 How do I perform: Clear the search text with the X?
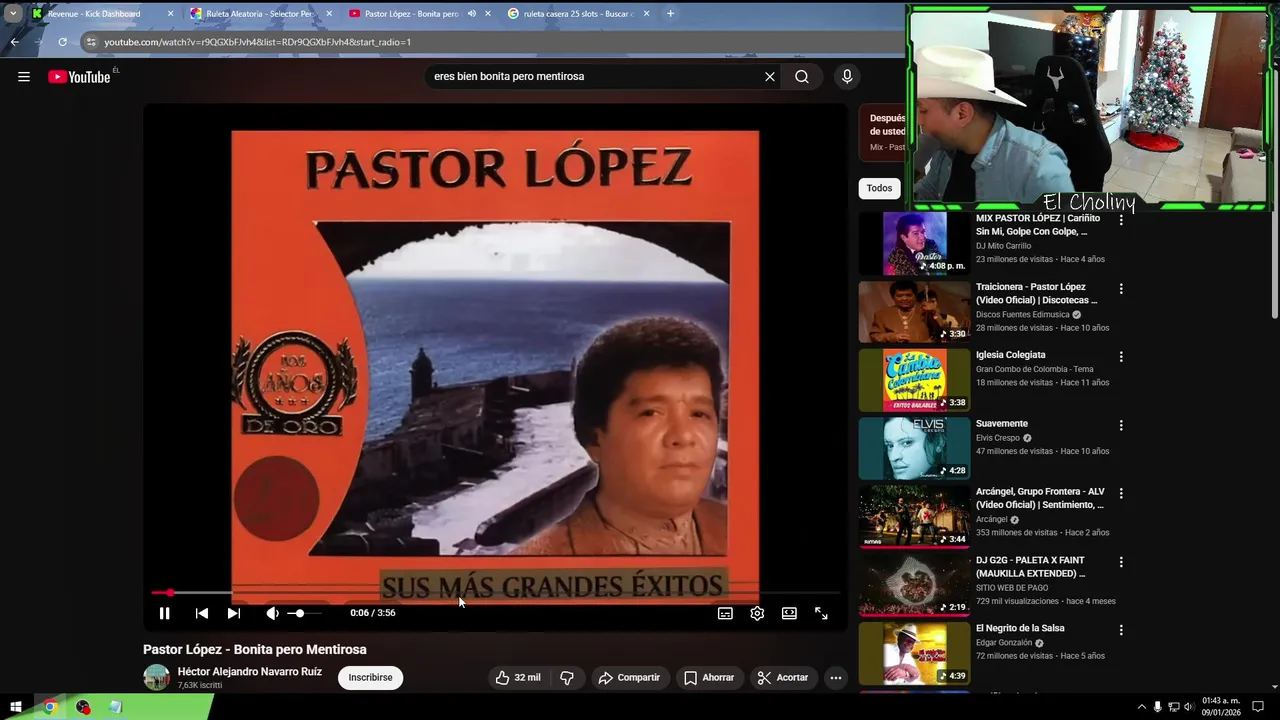[x=770, y=76]
